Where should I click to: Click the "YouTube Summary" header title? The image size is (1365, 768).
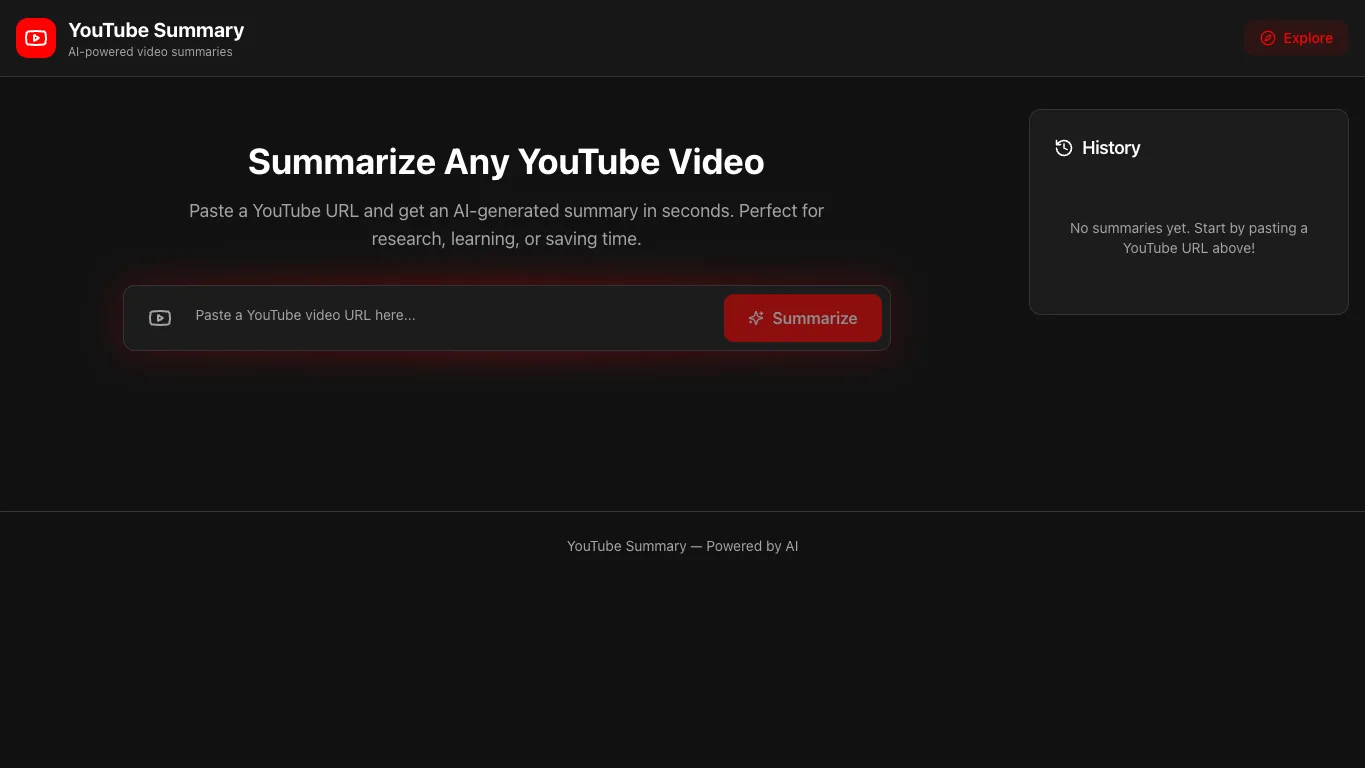pyautogui.click(x=156, y=30)
